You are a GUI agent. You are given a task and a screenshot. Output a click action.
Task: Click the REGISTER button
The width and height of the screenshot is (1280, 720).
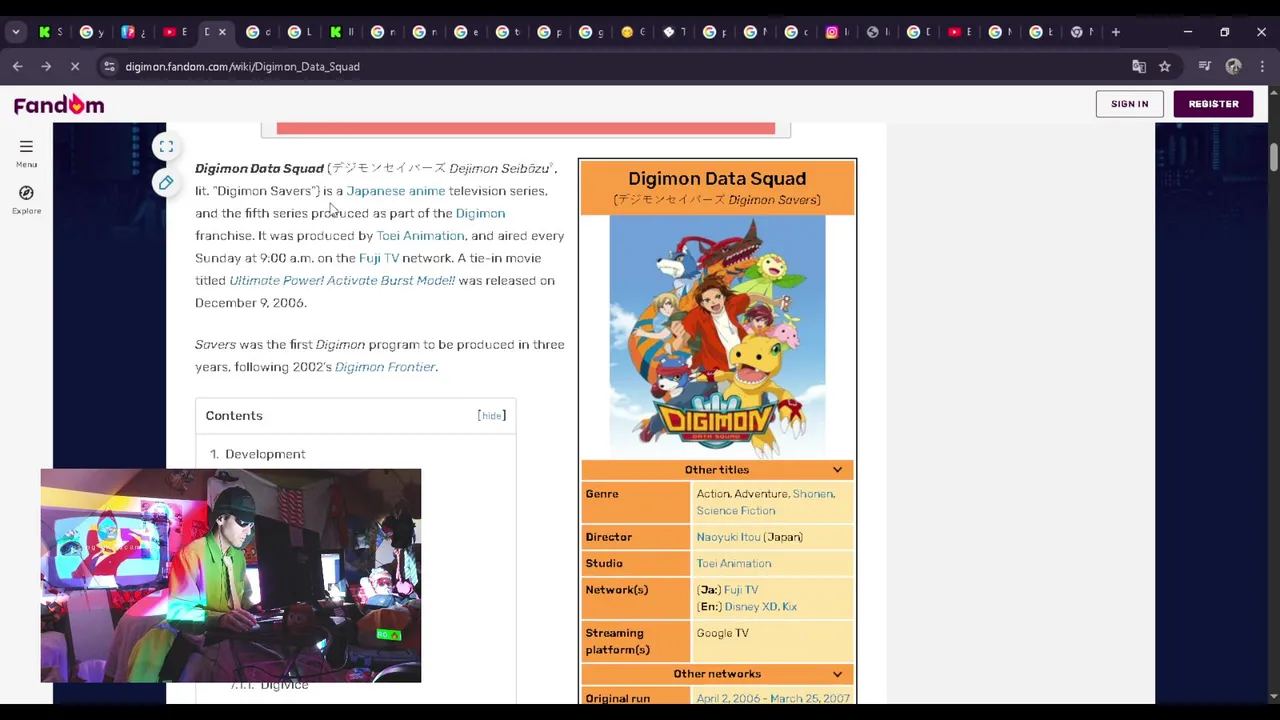coord(1213,104)
